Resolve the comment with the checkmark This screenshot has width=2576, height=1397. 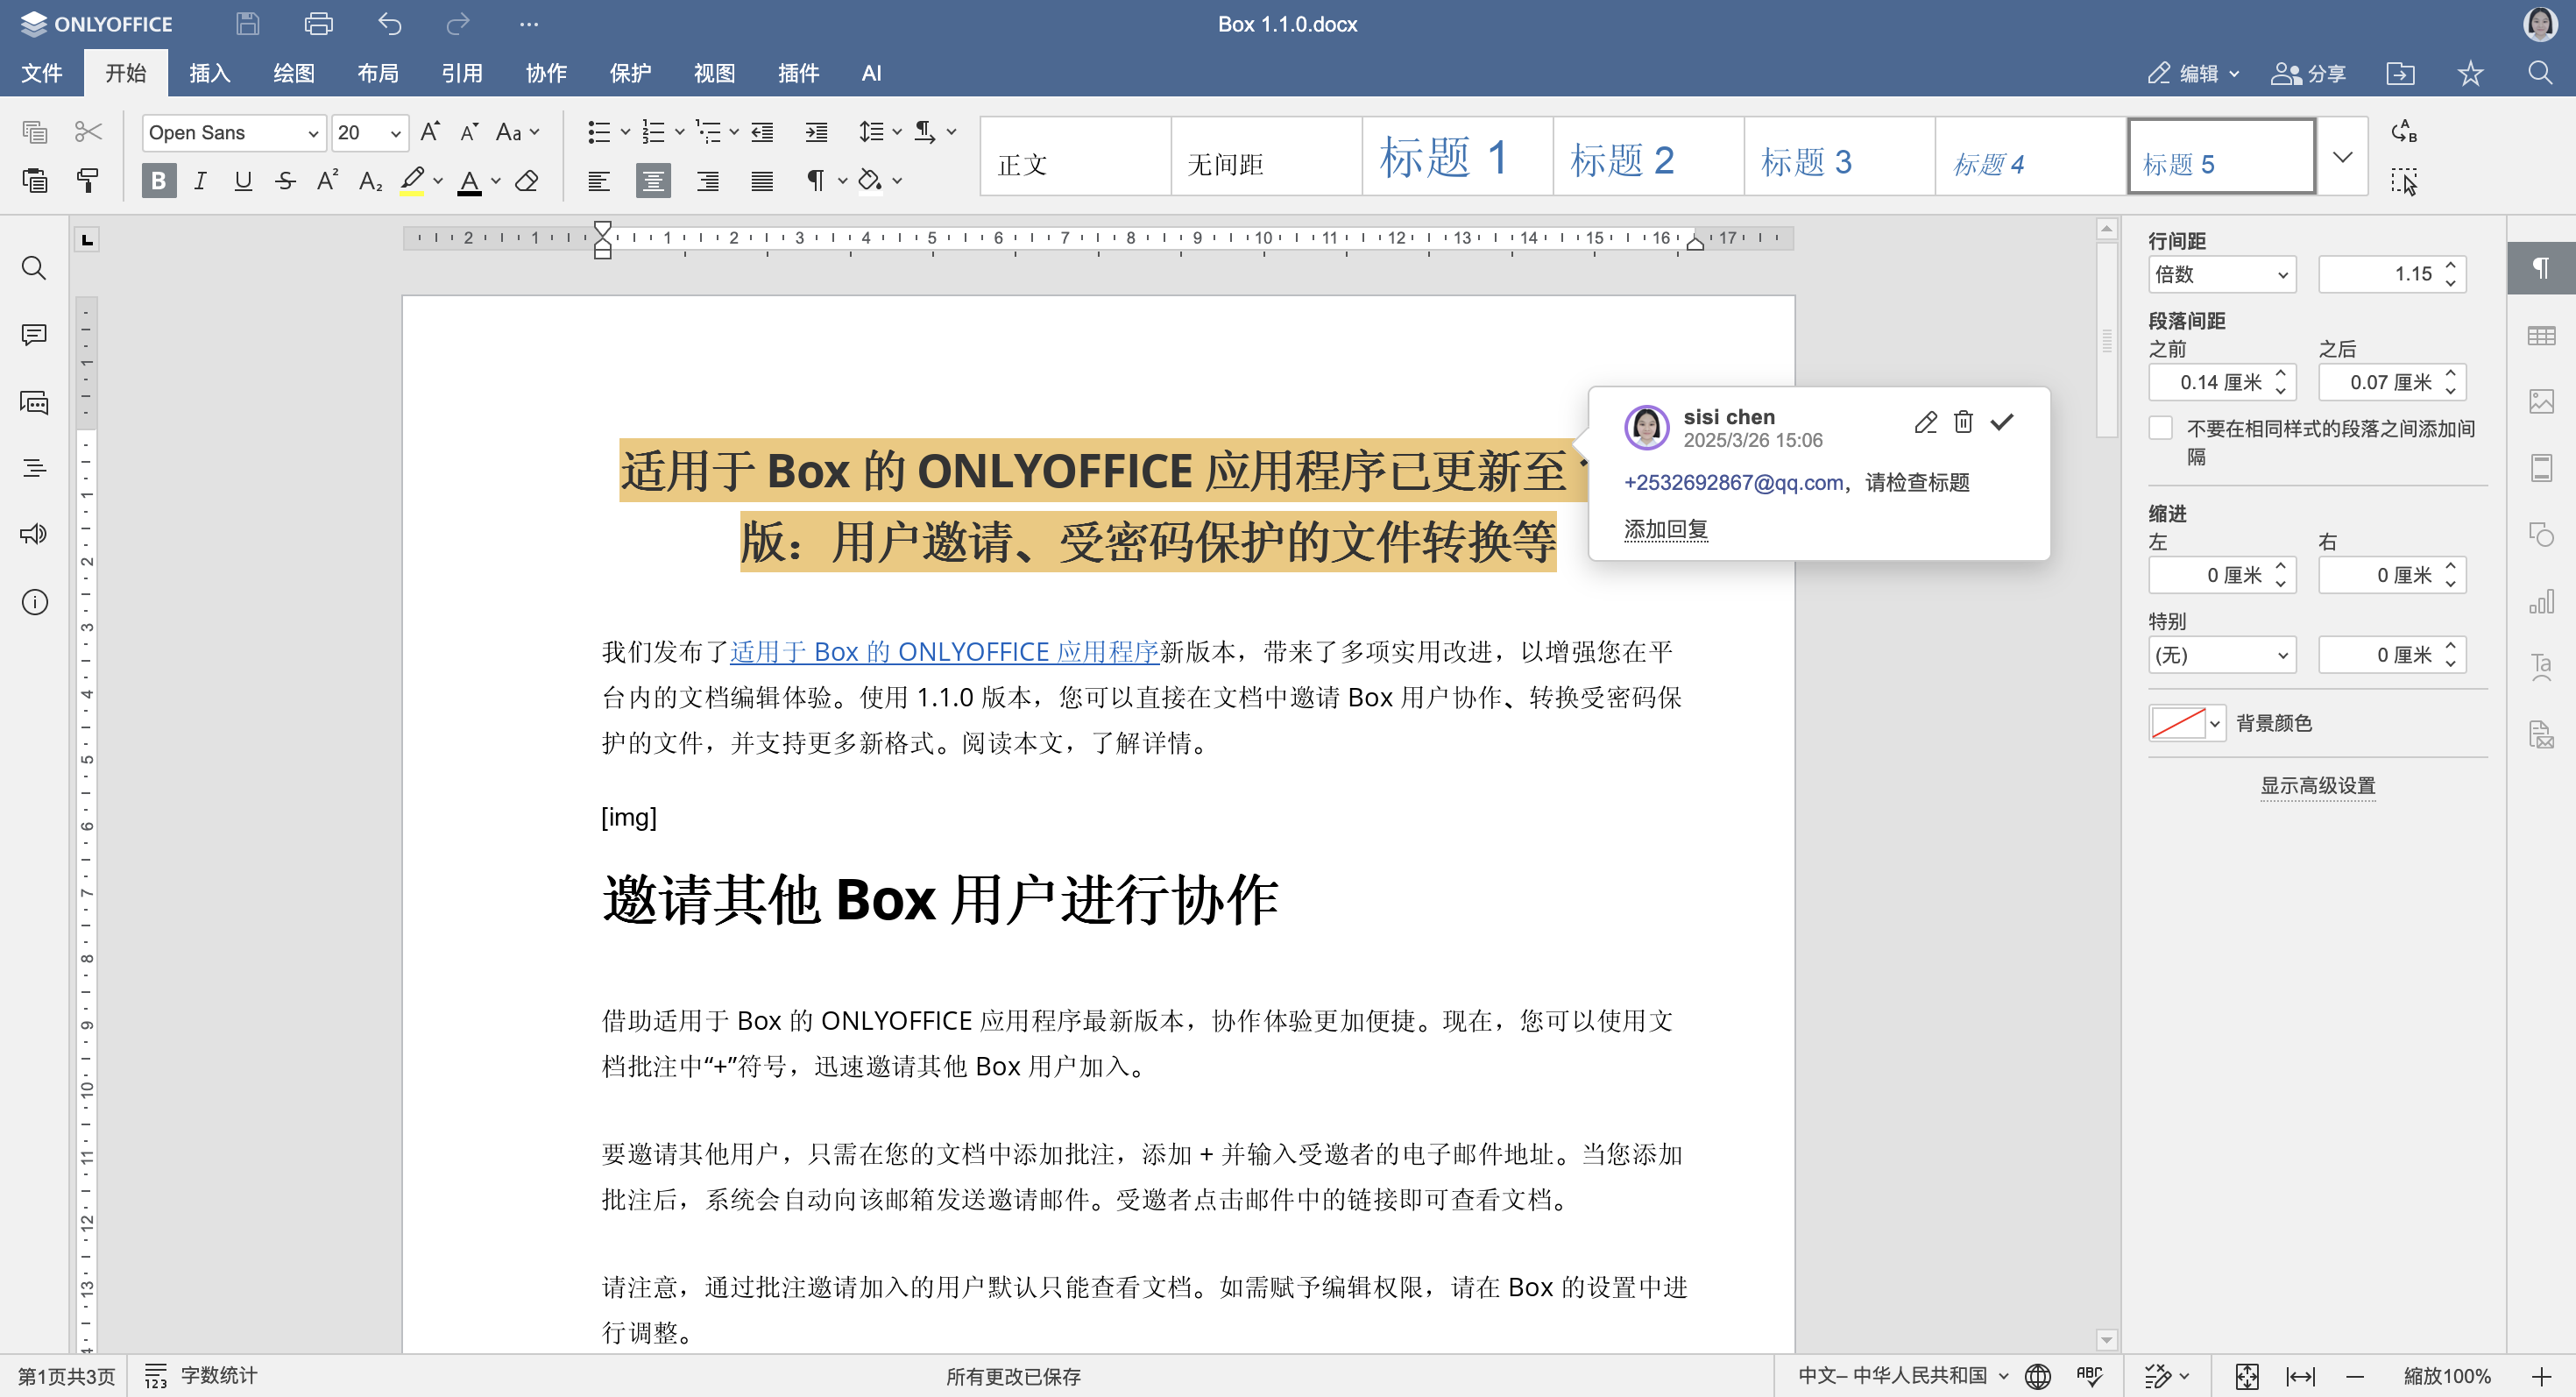(2002, 422)
